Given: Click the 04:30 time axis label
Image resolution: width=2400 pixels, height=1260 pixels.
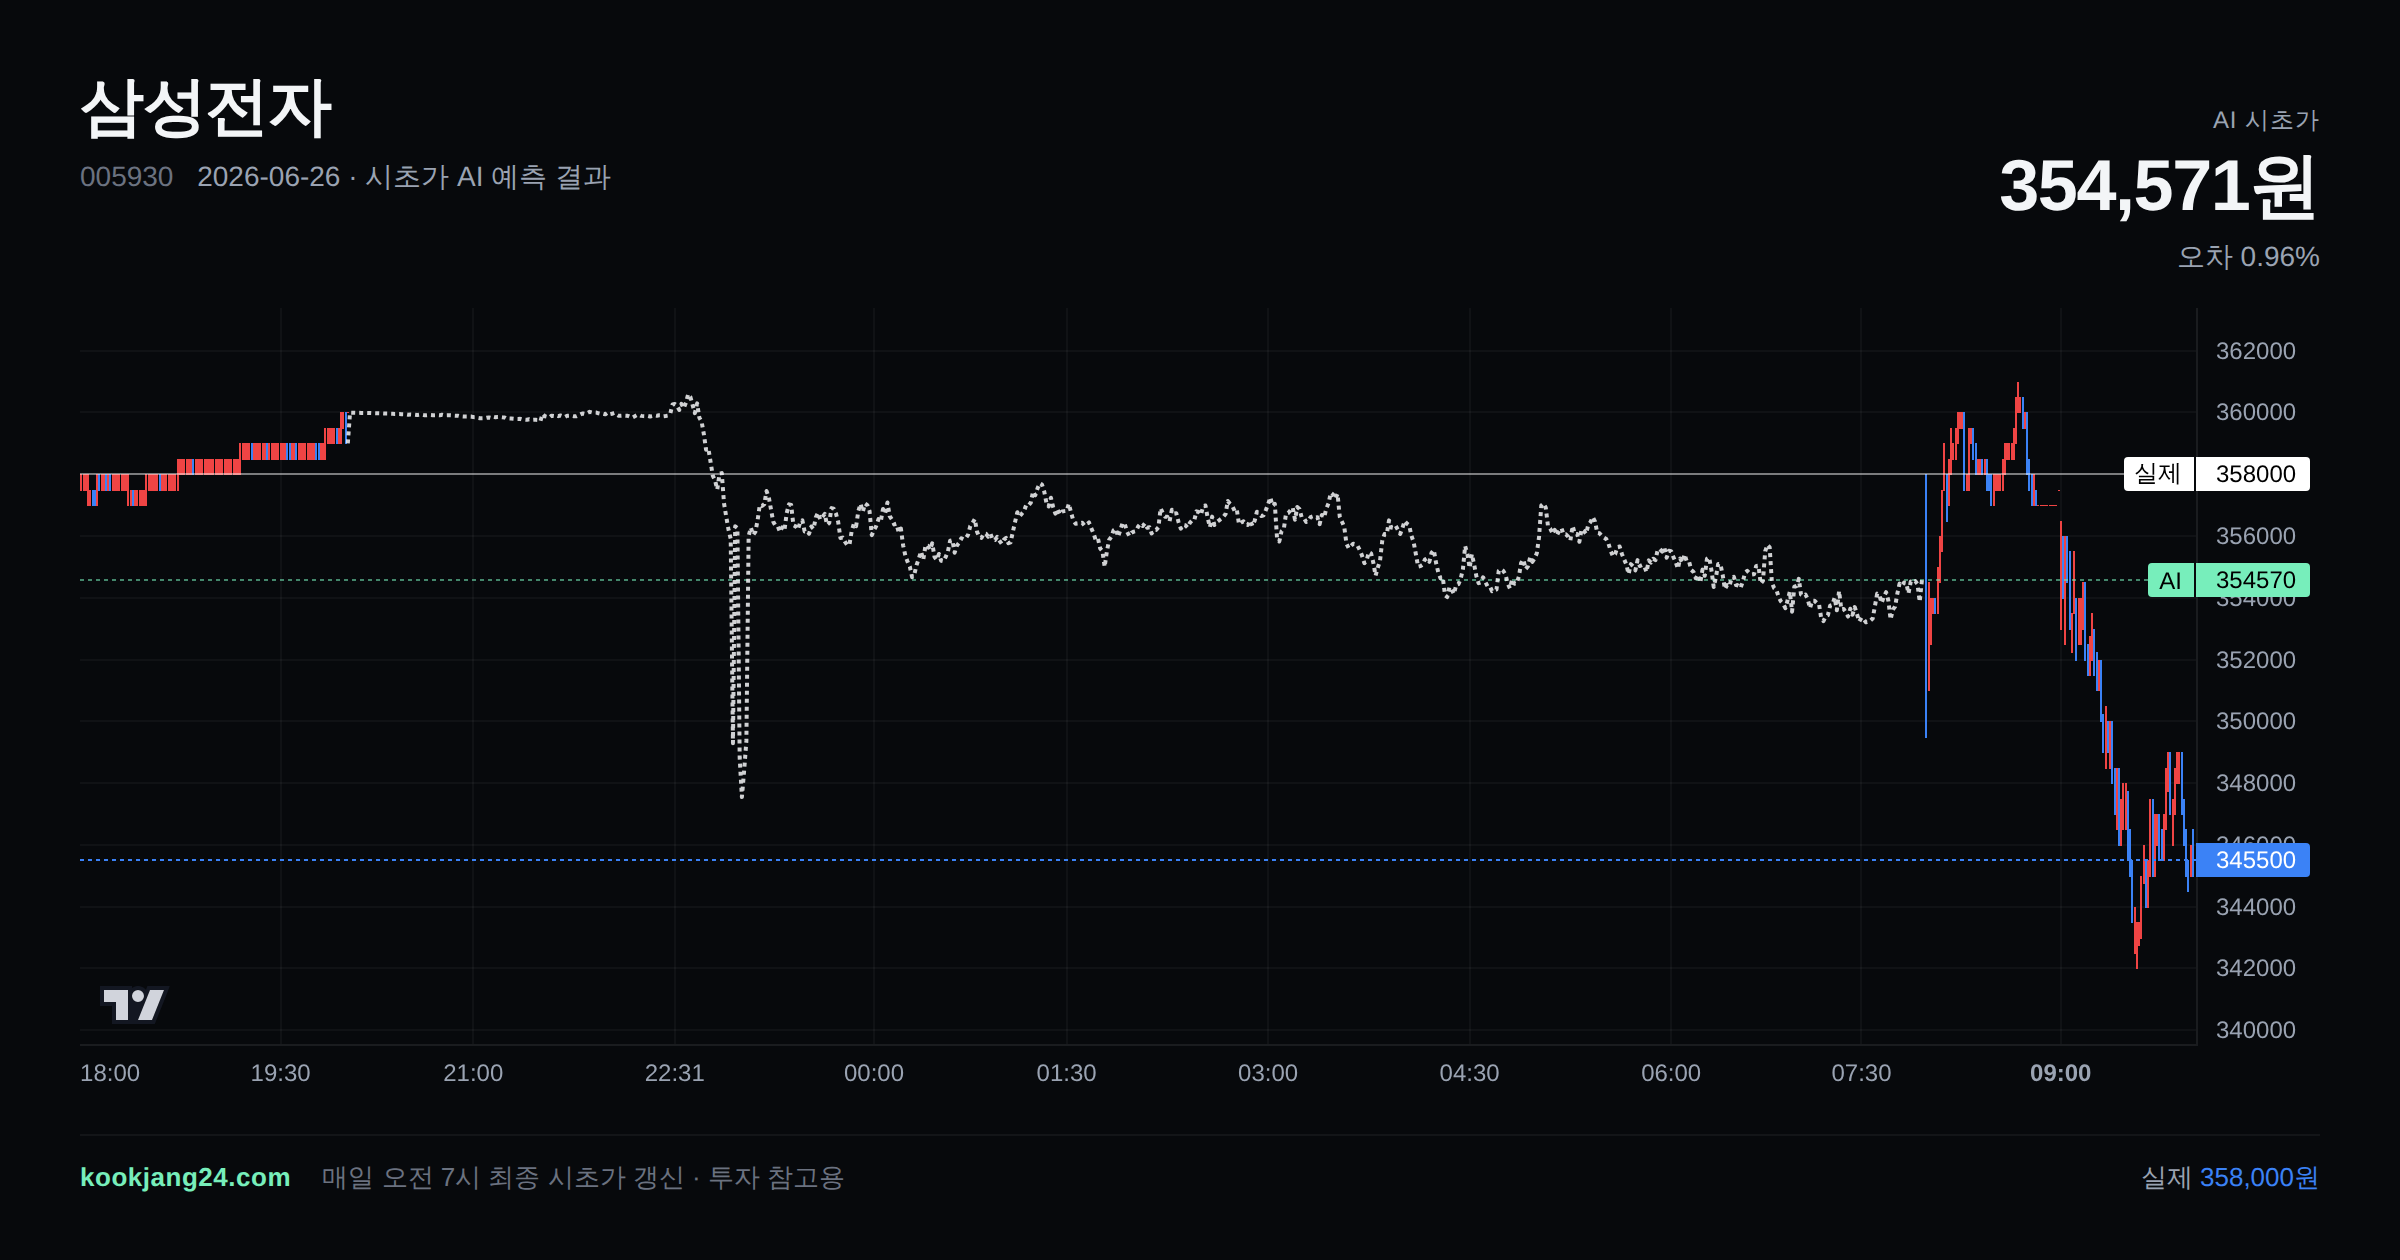Looking at the screenshot, I should pyautogui.click(x=1469, y=1073).
